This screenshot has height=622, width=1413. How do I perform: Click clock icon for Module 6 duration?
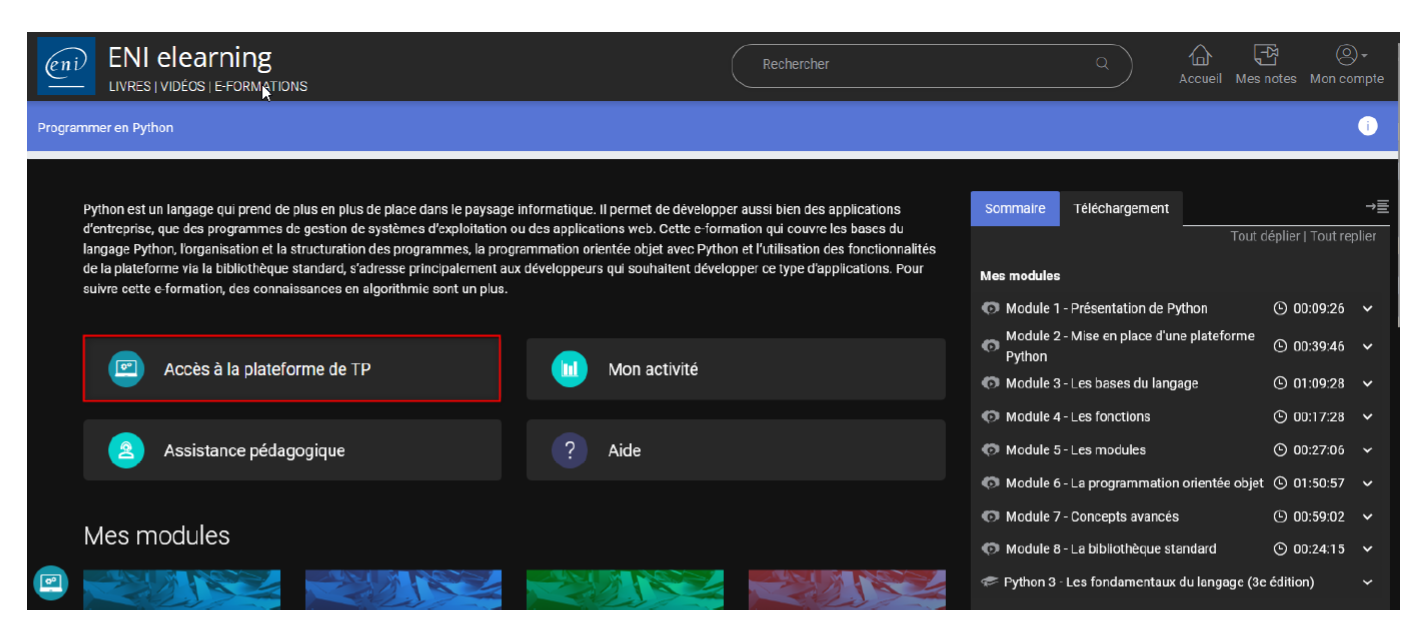pyautogui.click(x=1280, y=483)
